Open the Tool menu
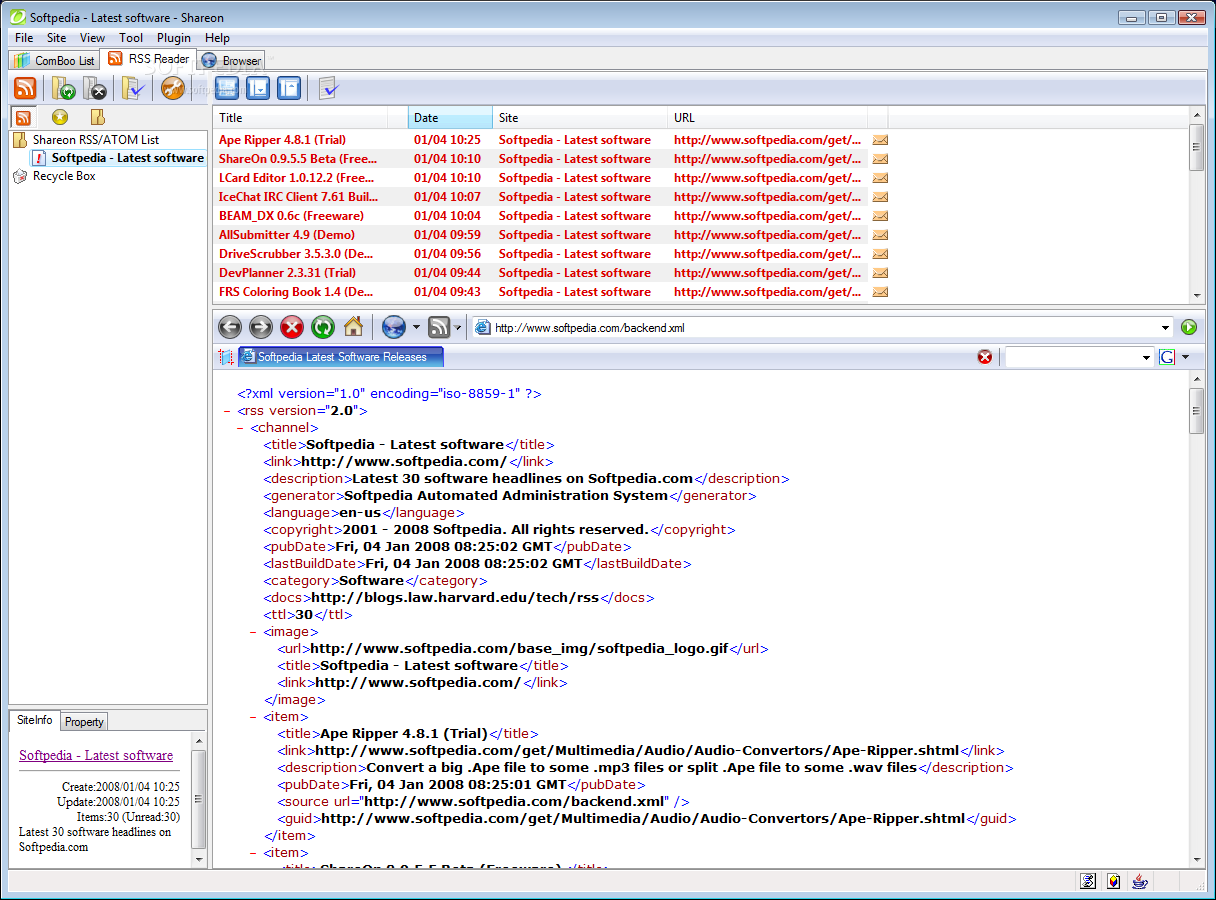 [x=131, y=38]
